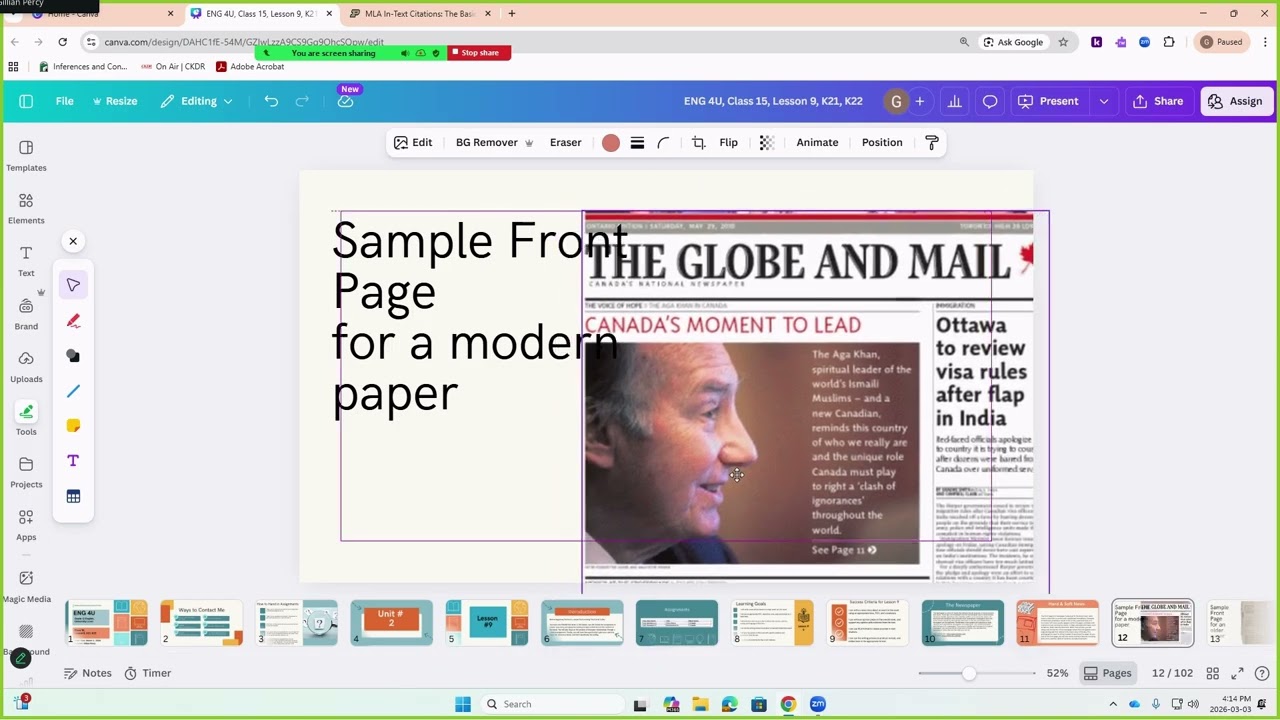1280x720 pixels.
Task: Toggle the Canva main menu sidebar
Action: [26, 101]
